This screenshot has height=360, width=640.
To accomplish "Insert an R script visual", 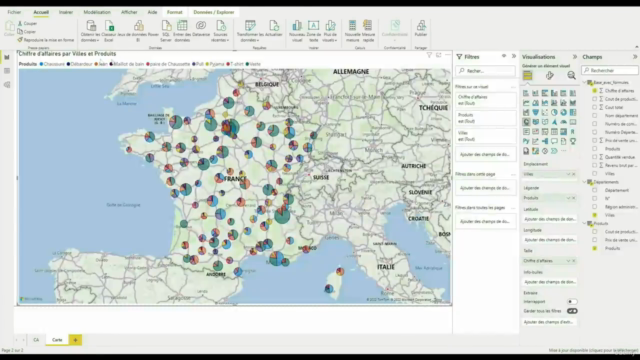I will [x=573, y=131].
